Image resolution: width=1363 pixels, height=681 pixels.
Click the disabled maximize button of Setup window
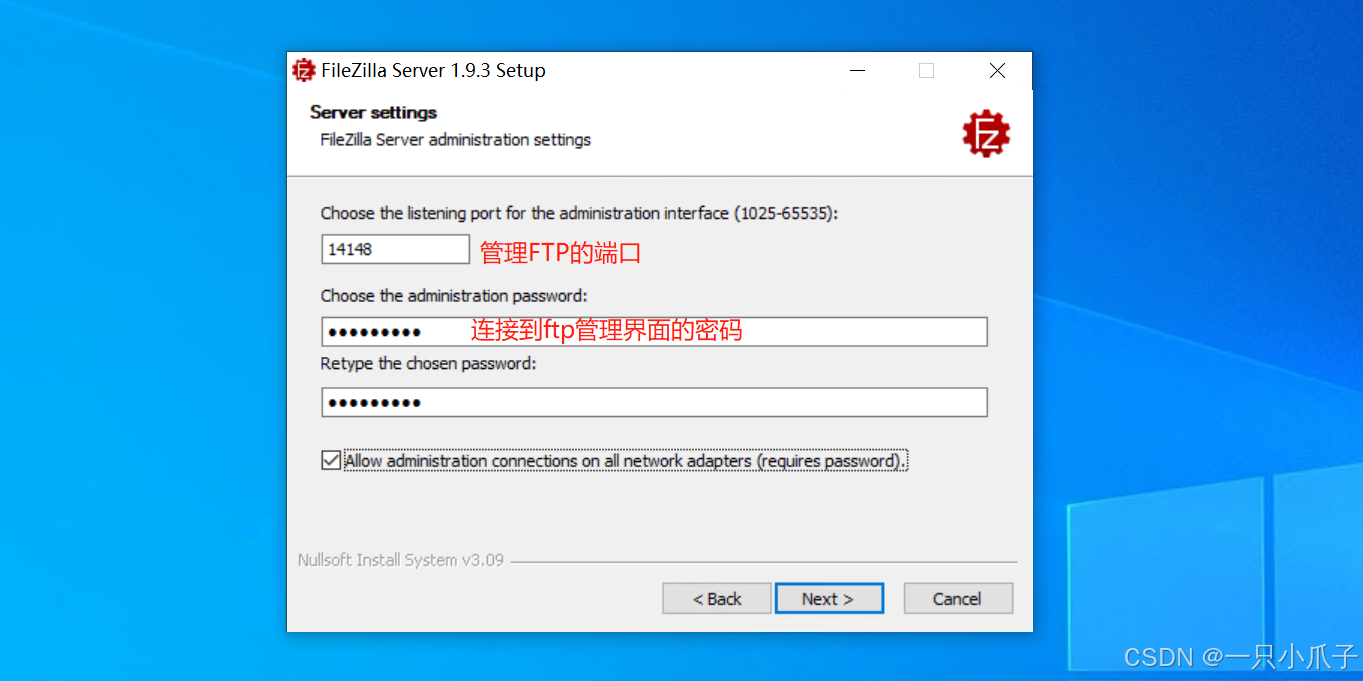926,70
